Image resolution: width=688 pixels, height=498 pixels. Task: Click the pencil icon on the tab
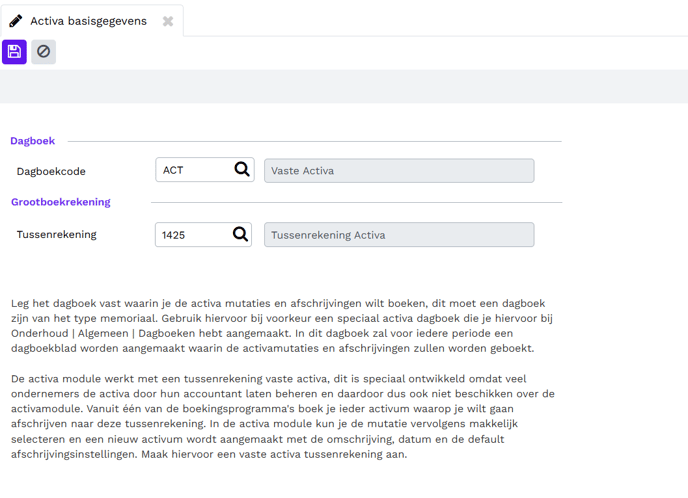16,21
